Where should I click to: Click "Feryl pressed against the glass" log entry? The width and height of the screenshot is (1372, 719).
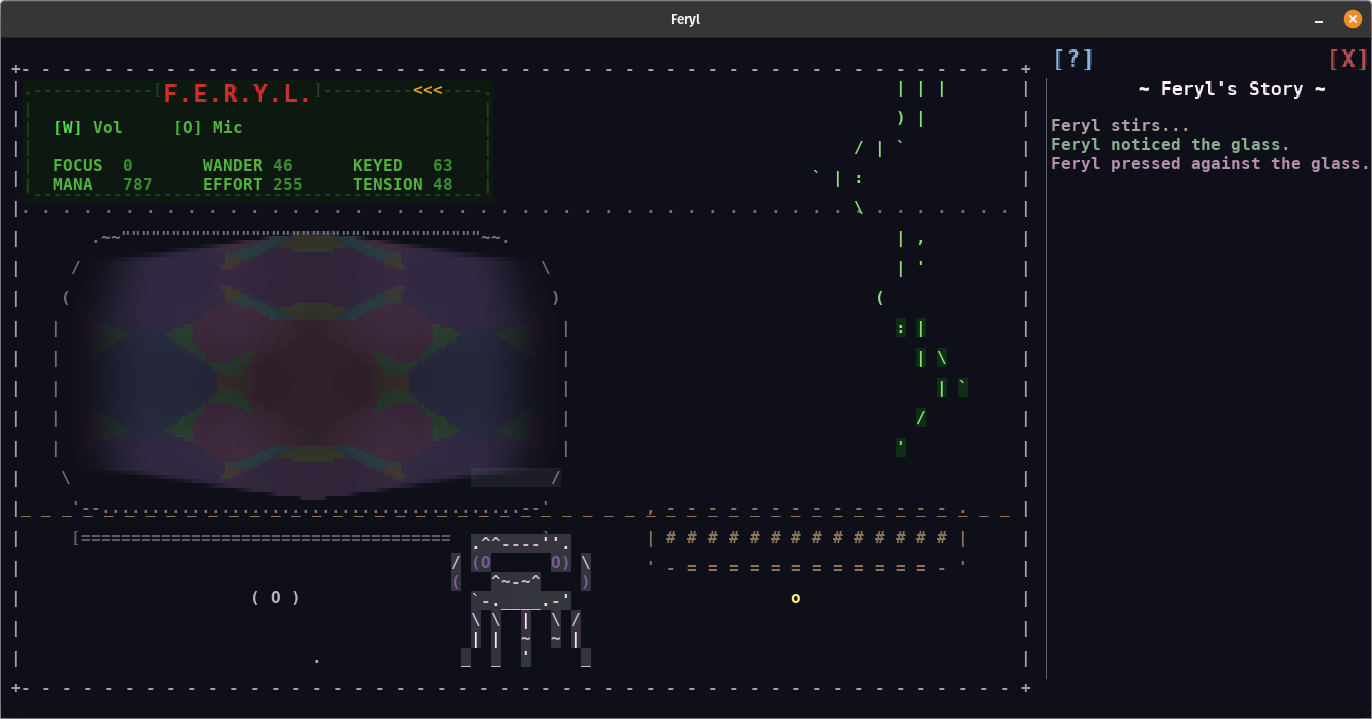(x=1209, y=164)
